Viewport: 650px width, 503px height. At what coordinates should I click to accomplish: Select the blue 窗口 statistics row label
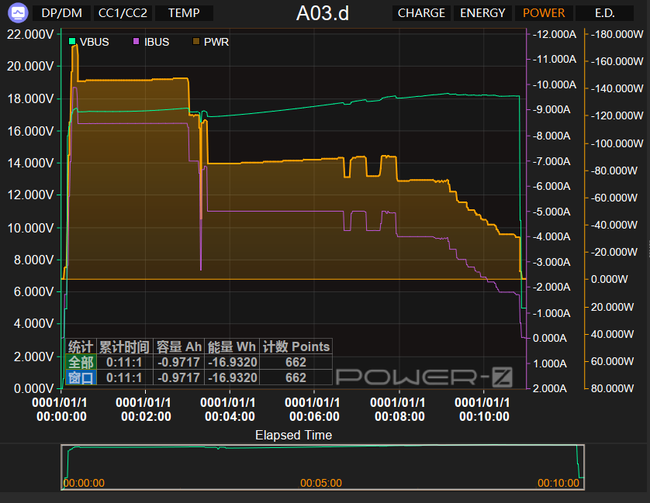[x=81, y=378]
